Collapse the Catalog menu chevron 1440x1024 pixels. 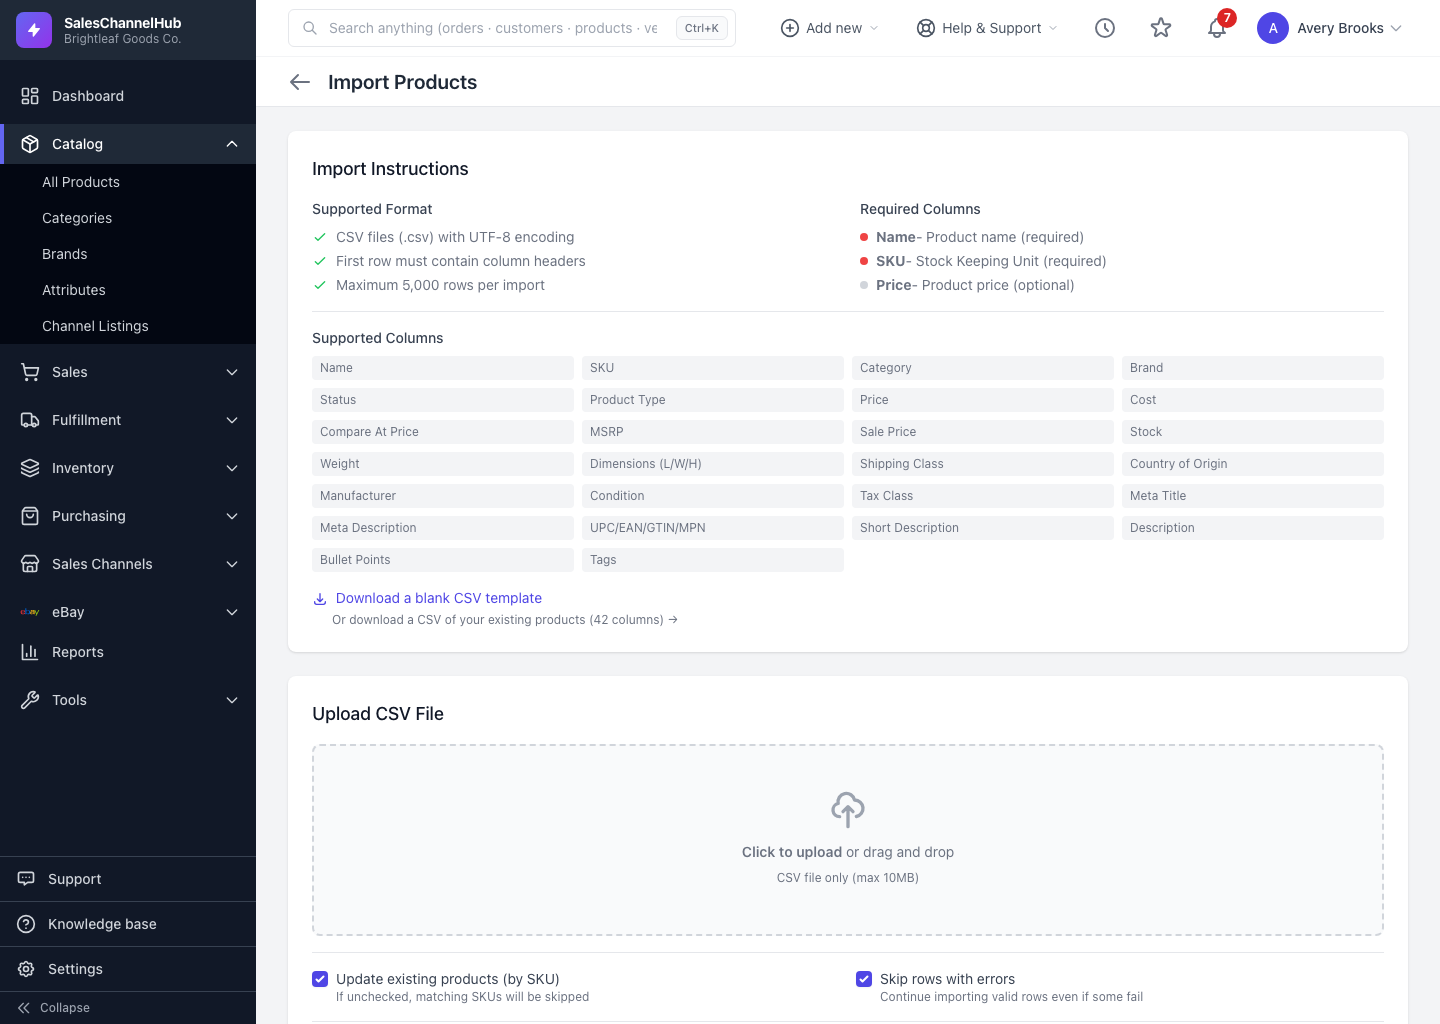tap(232, 144)
